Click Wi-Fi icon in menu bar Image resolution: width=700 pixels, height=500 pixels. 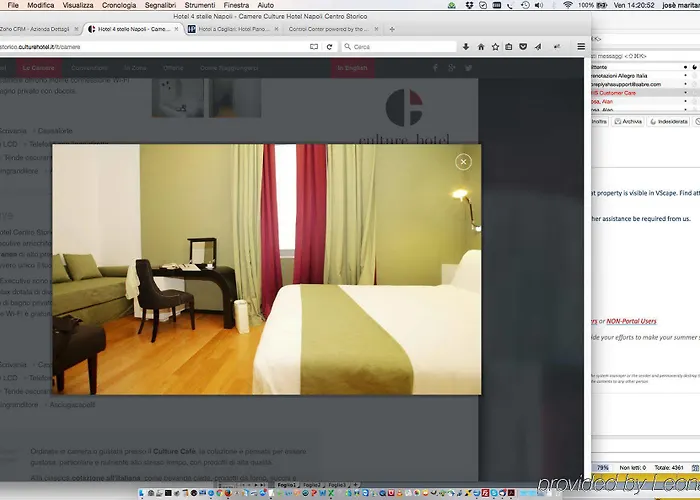pyautogui.click(x=567, y=5)
